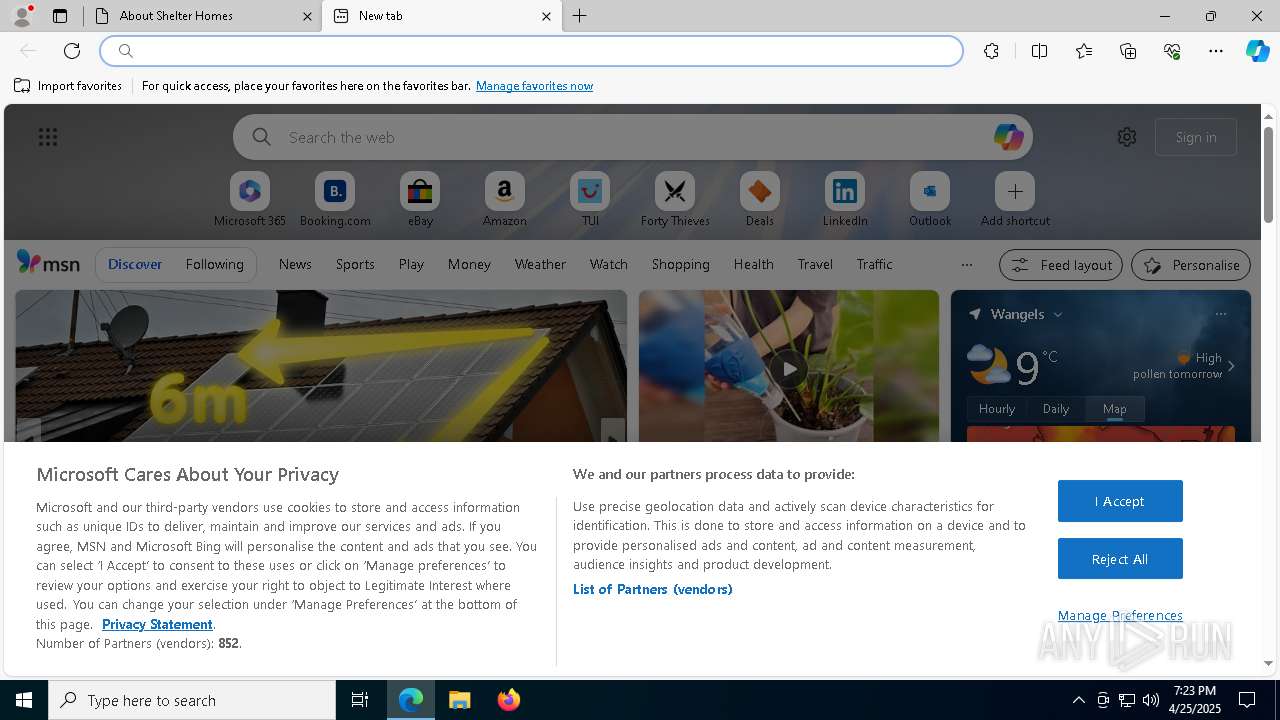Screen dimensions: 1280x720
Task: Open the tab actions menu icon
Action: (x=60, y=16)
